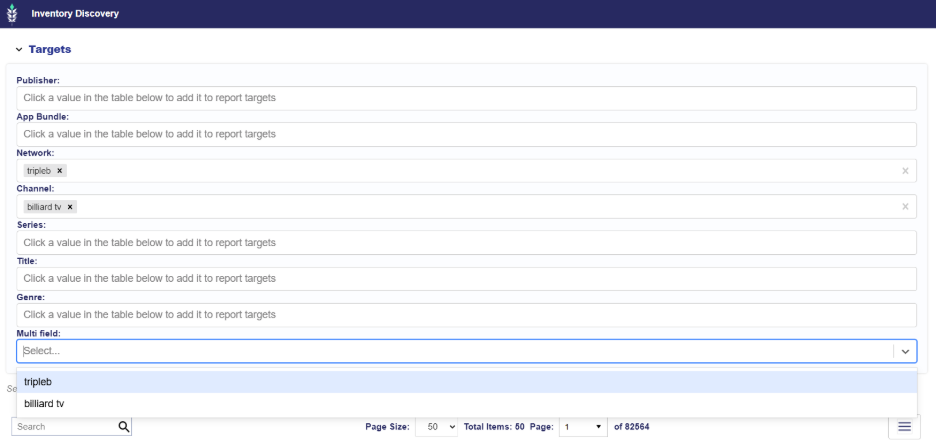Toggle the Multi field dropdown arrow
Viewport: 936px width, 444px height.
[x=905, y=352]
